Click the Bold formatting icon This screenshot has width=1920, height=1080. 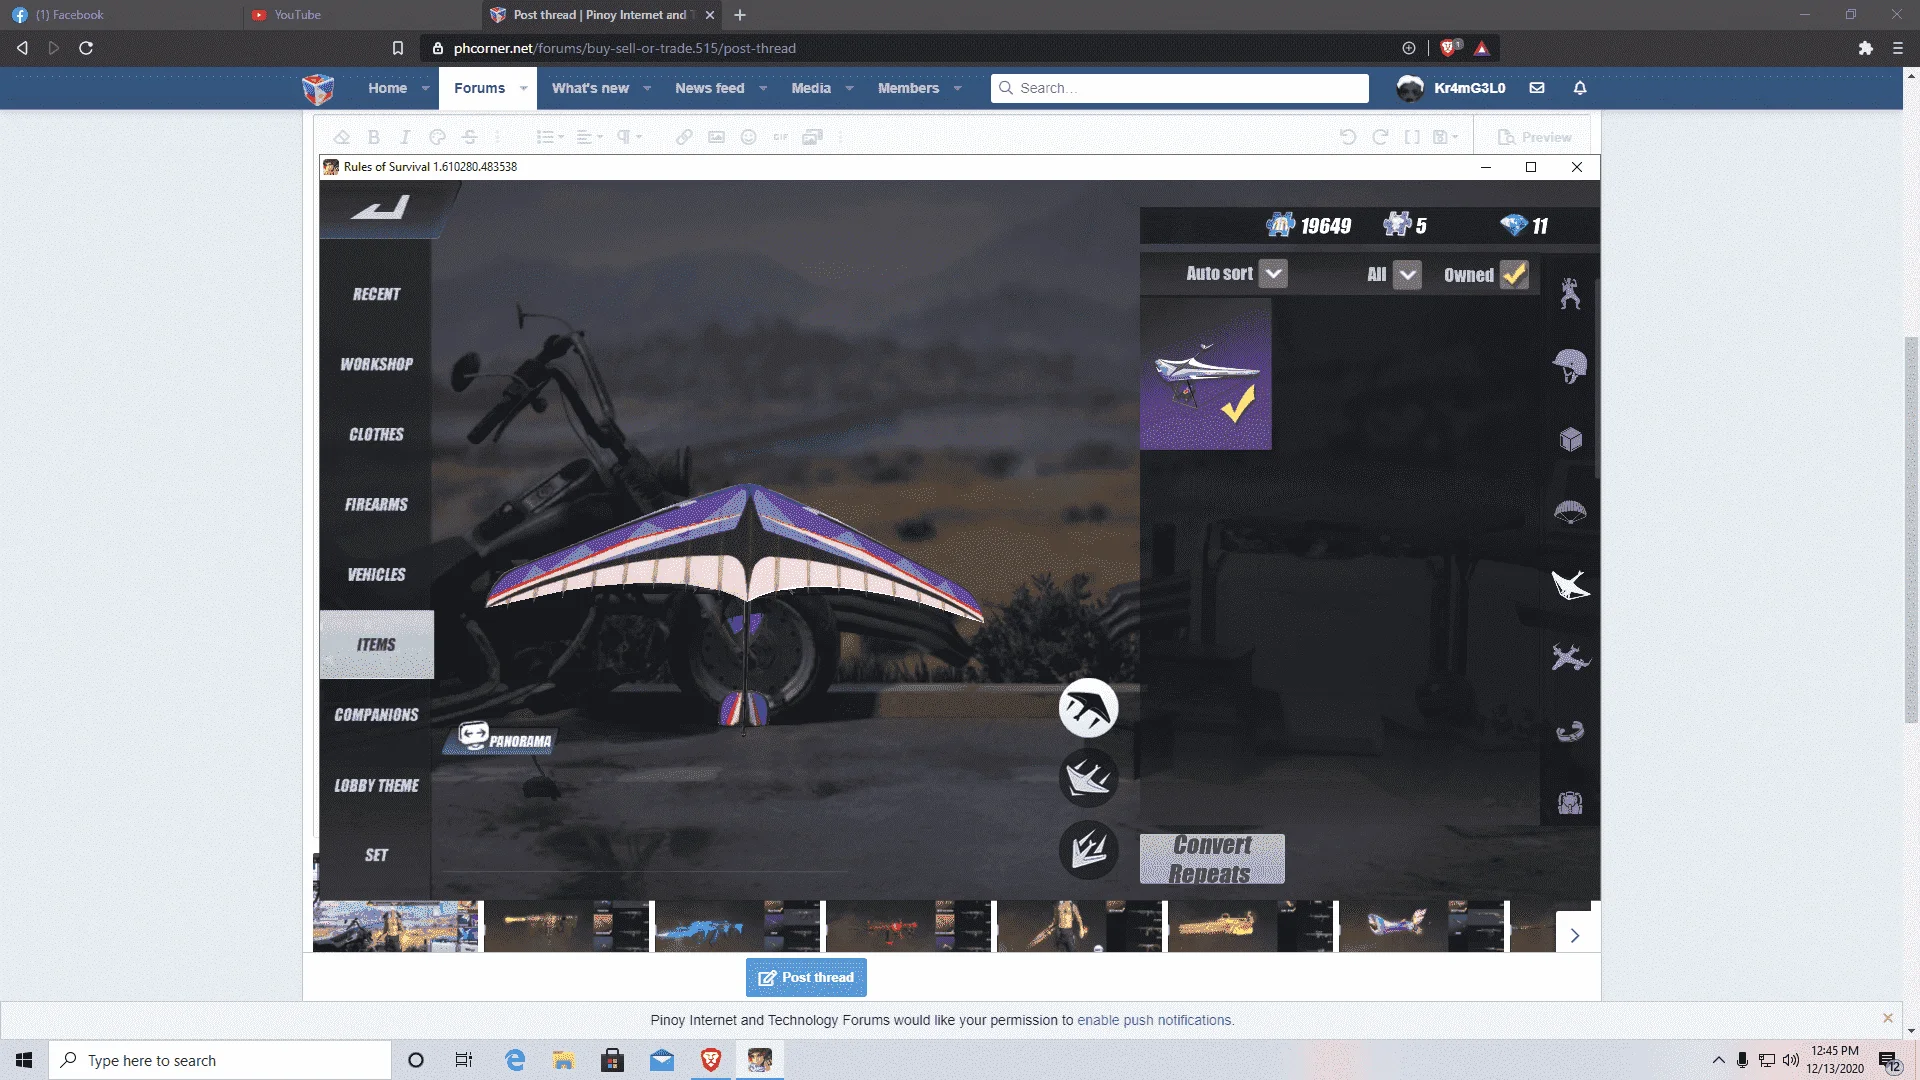tap(374, 137)
